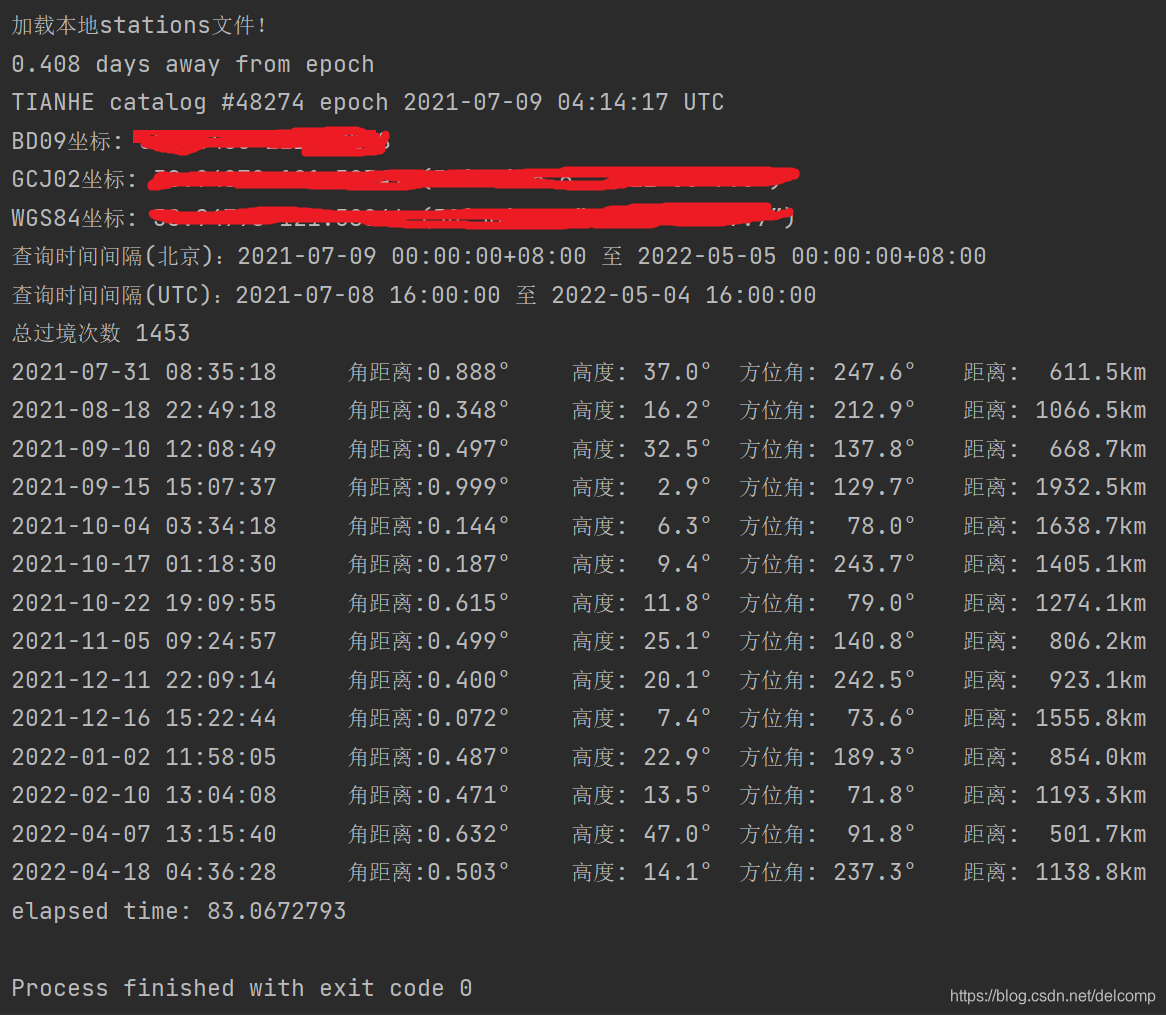Image resolution: width=1166 pixels, height=1015 pixels.
Task: Click timestamp 2021-10-22 19:09:55
Action: [x=144, y=603]
